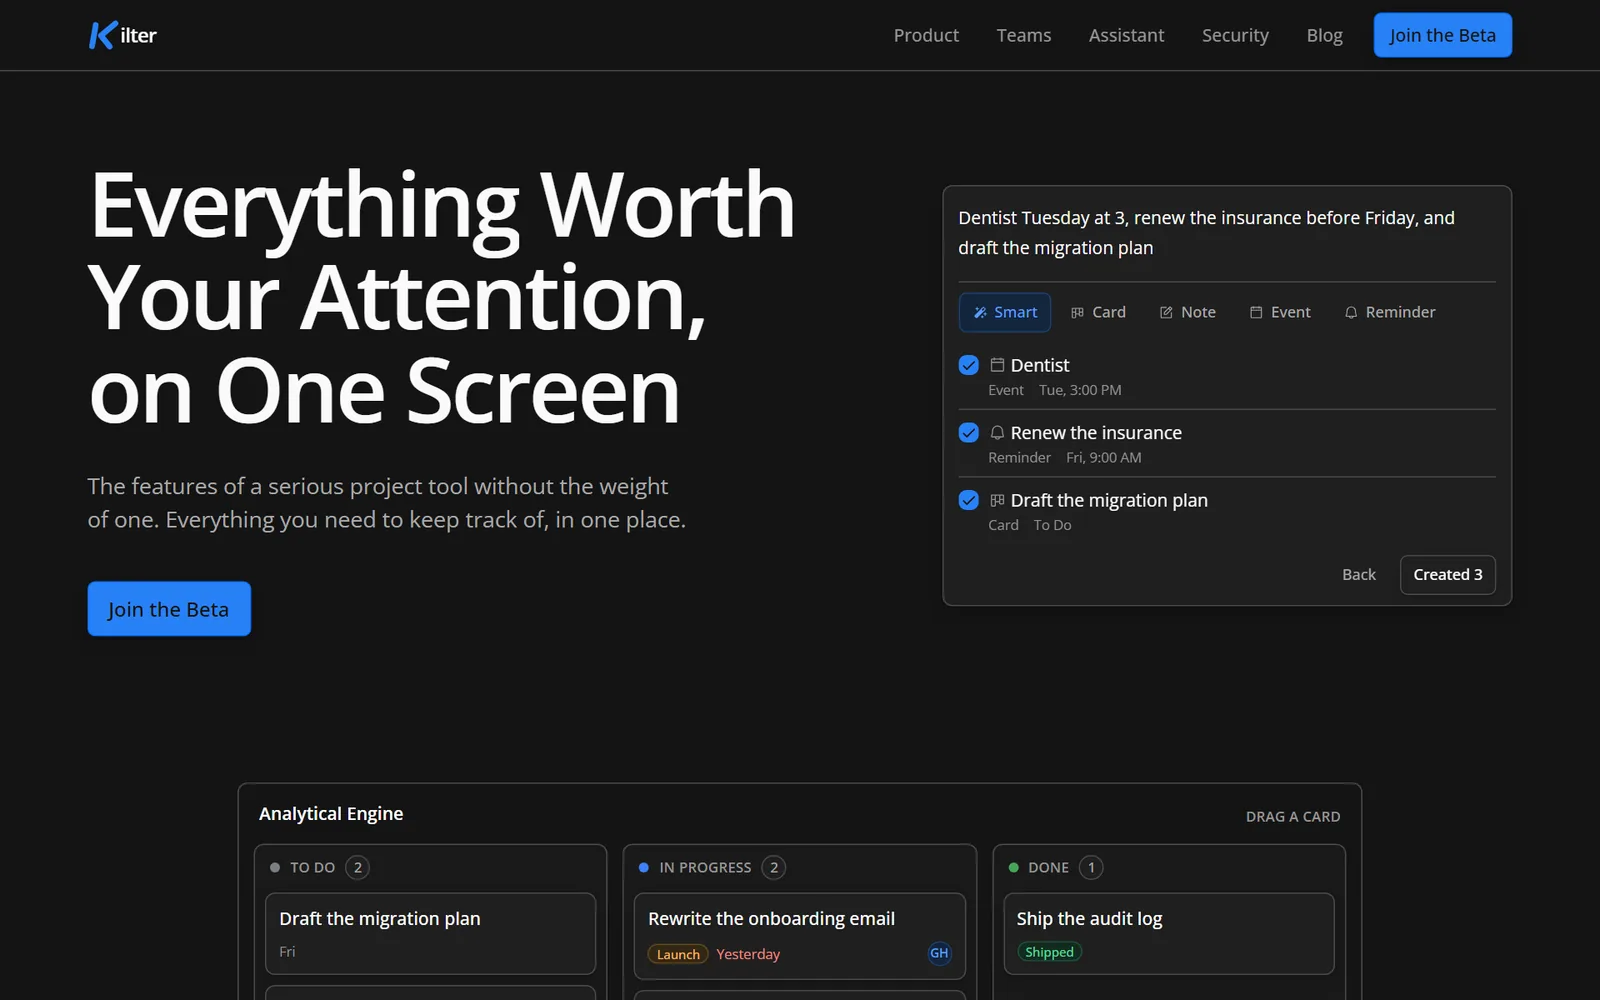
Task: Open the Assistant nav link
Action: (1126, 35)
